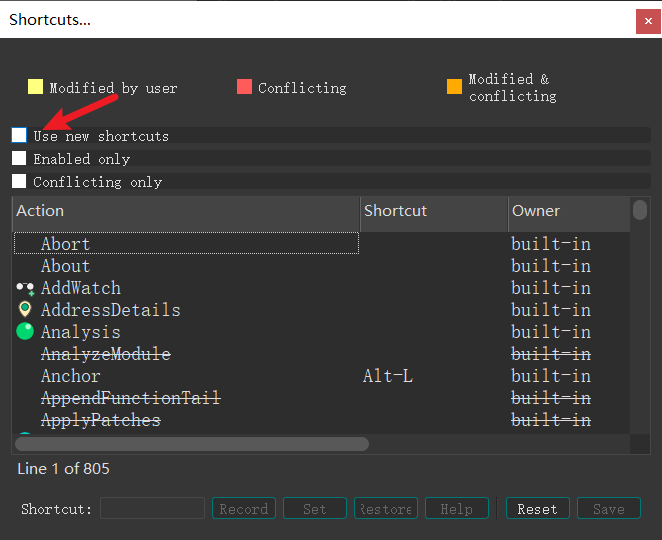This screenshot has width=662, height=540.
Task: Click the AddressDetails location pin icon
Action: 25,310
